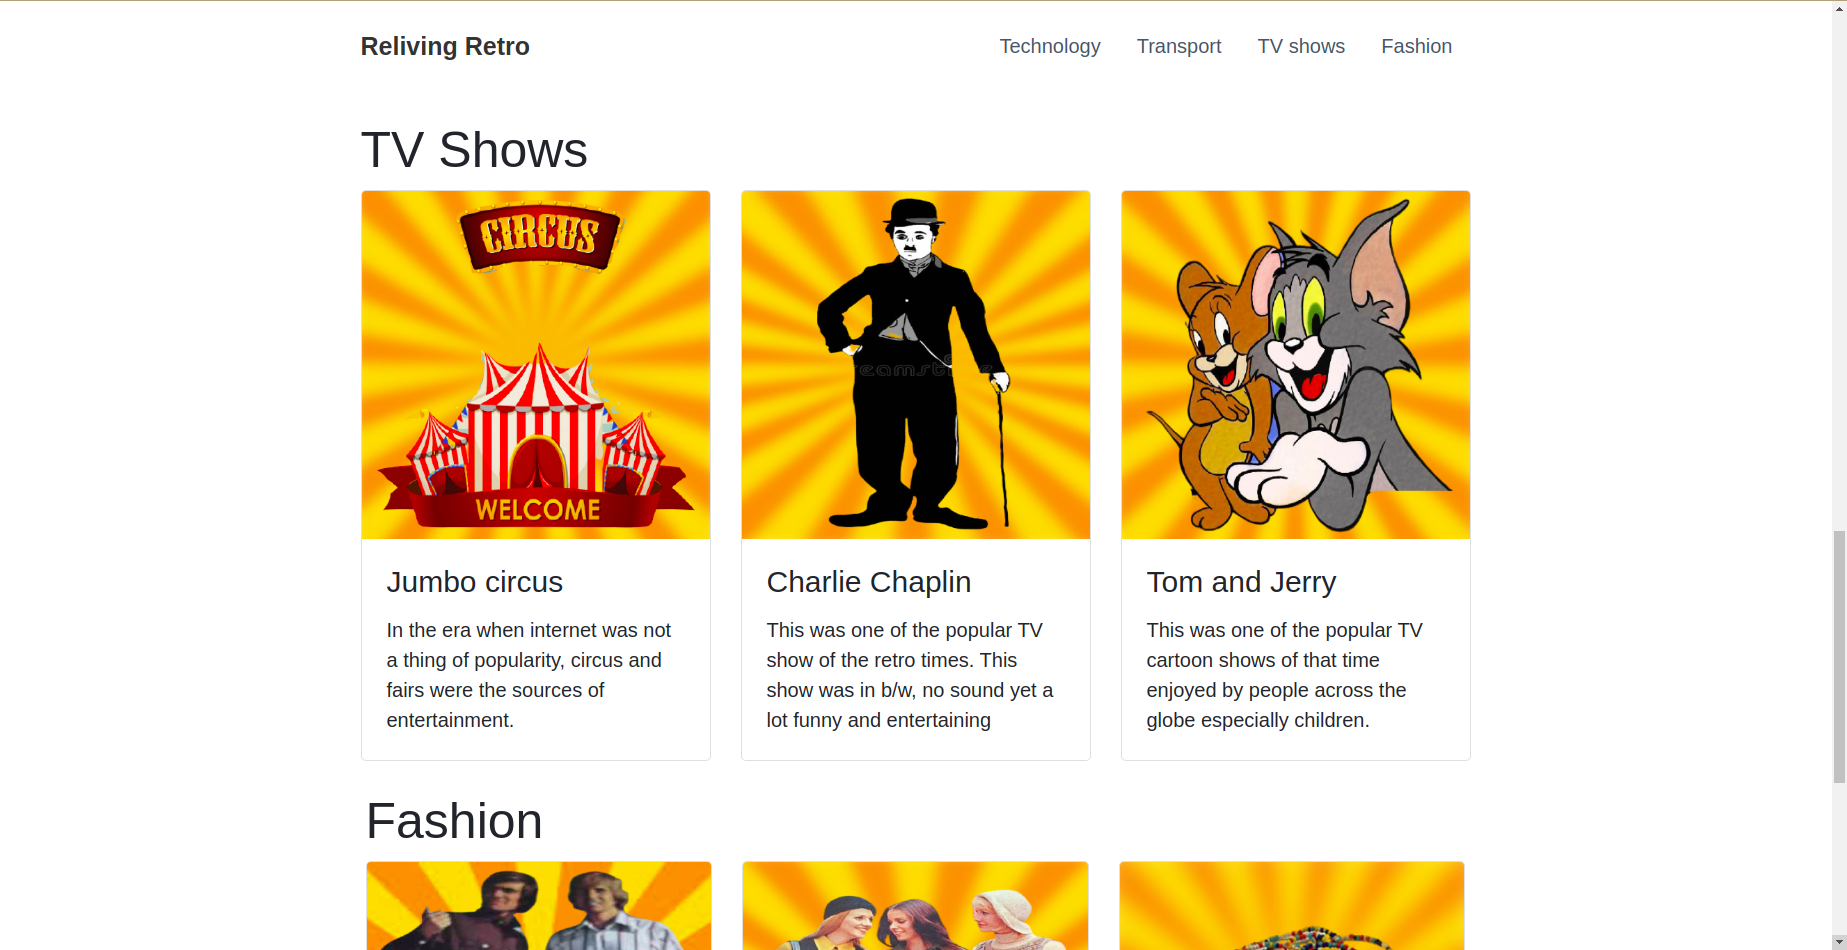Screen dimensions: 1847x950
Task: Click the Fashion section heading
Action: click(454, 821)
